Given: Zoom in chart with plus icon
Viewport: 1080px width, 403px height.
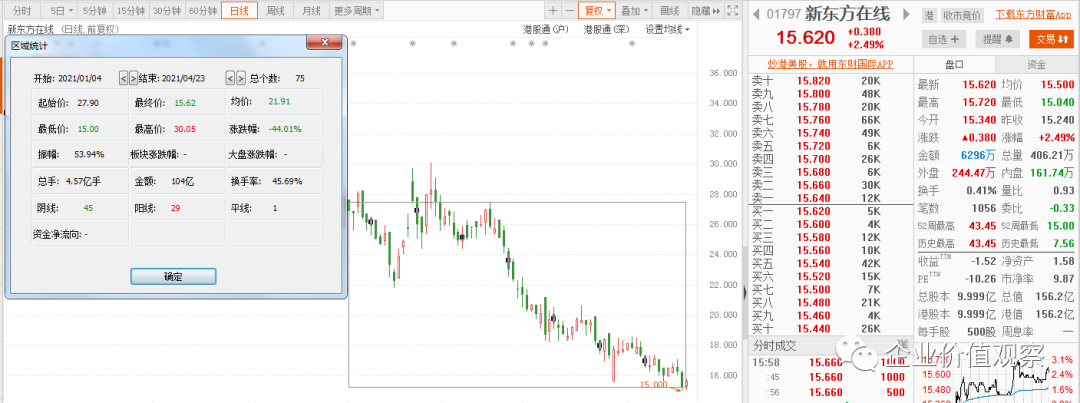Looking at the screenshot, I should pyautogui.click(x=552, y=11).
